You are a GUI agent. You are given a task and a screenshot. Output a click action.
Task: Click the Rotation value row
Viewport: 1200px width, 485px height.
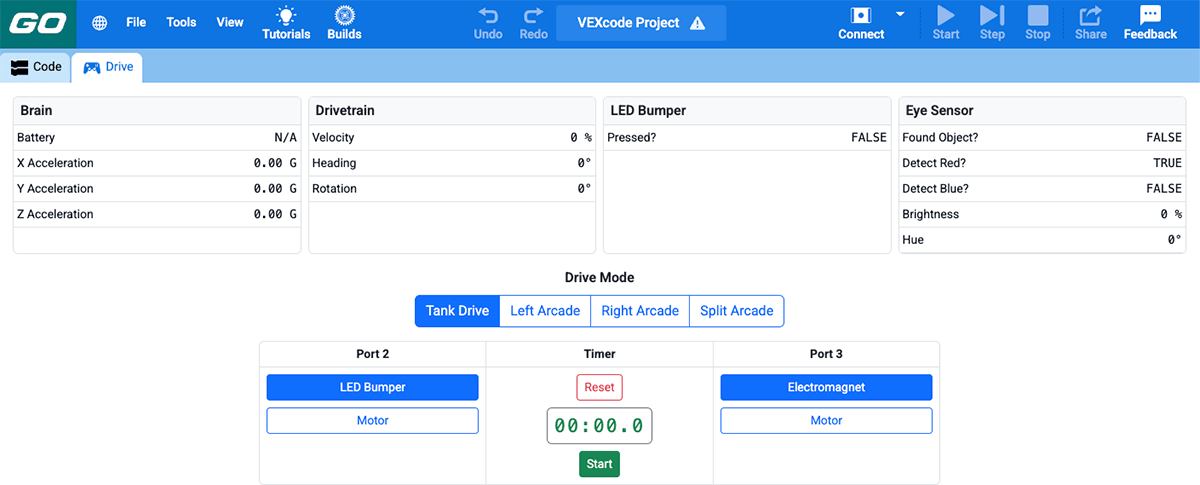(453, 189)
